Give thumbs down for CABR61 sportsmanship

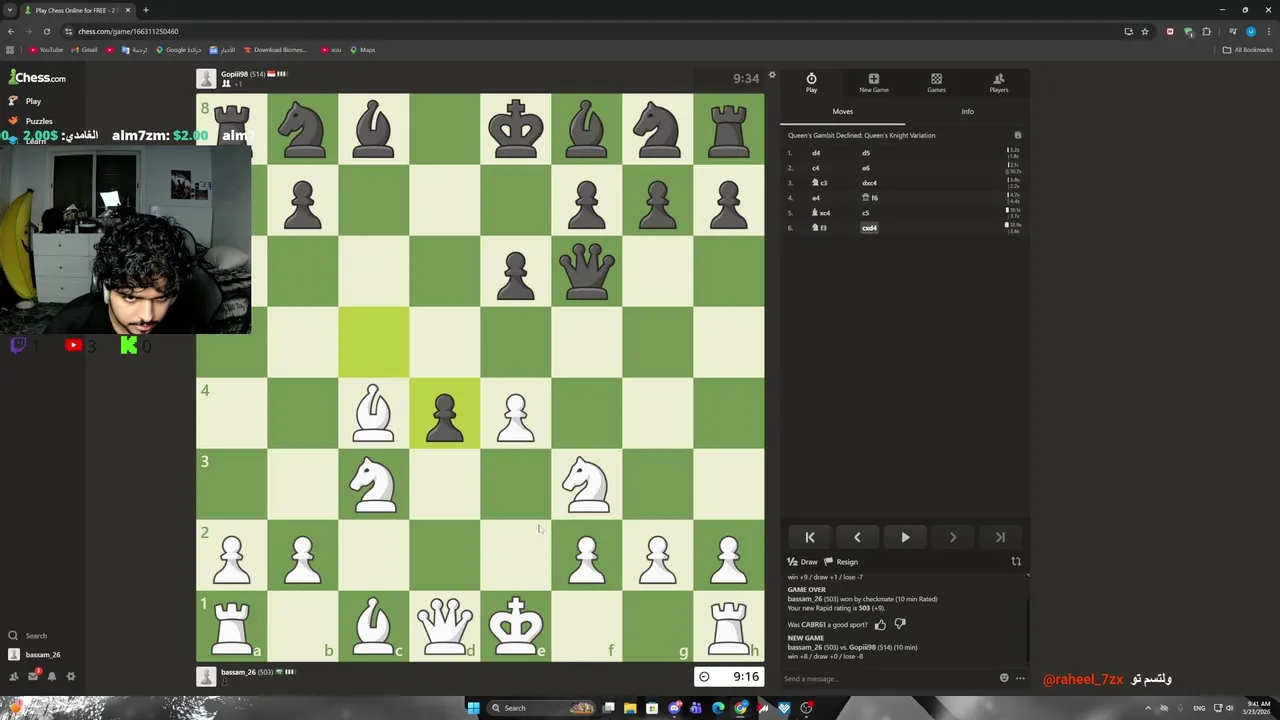point(900,625)
